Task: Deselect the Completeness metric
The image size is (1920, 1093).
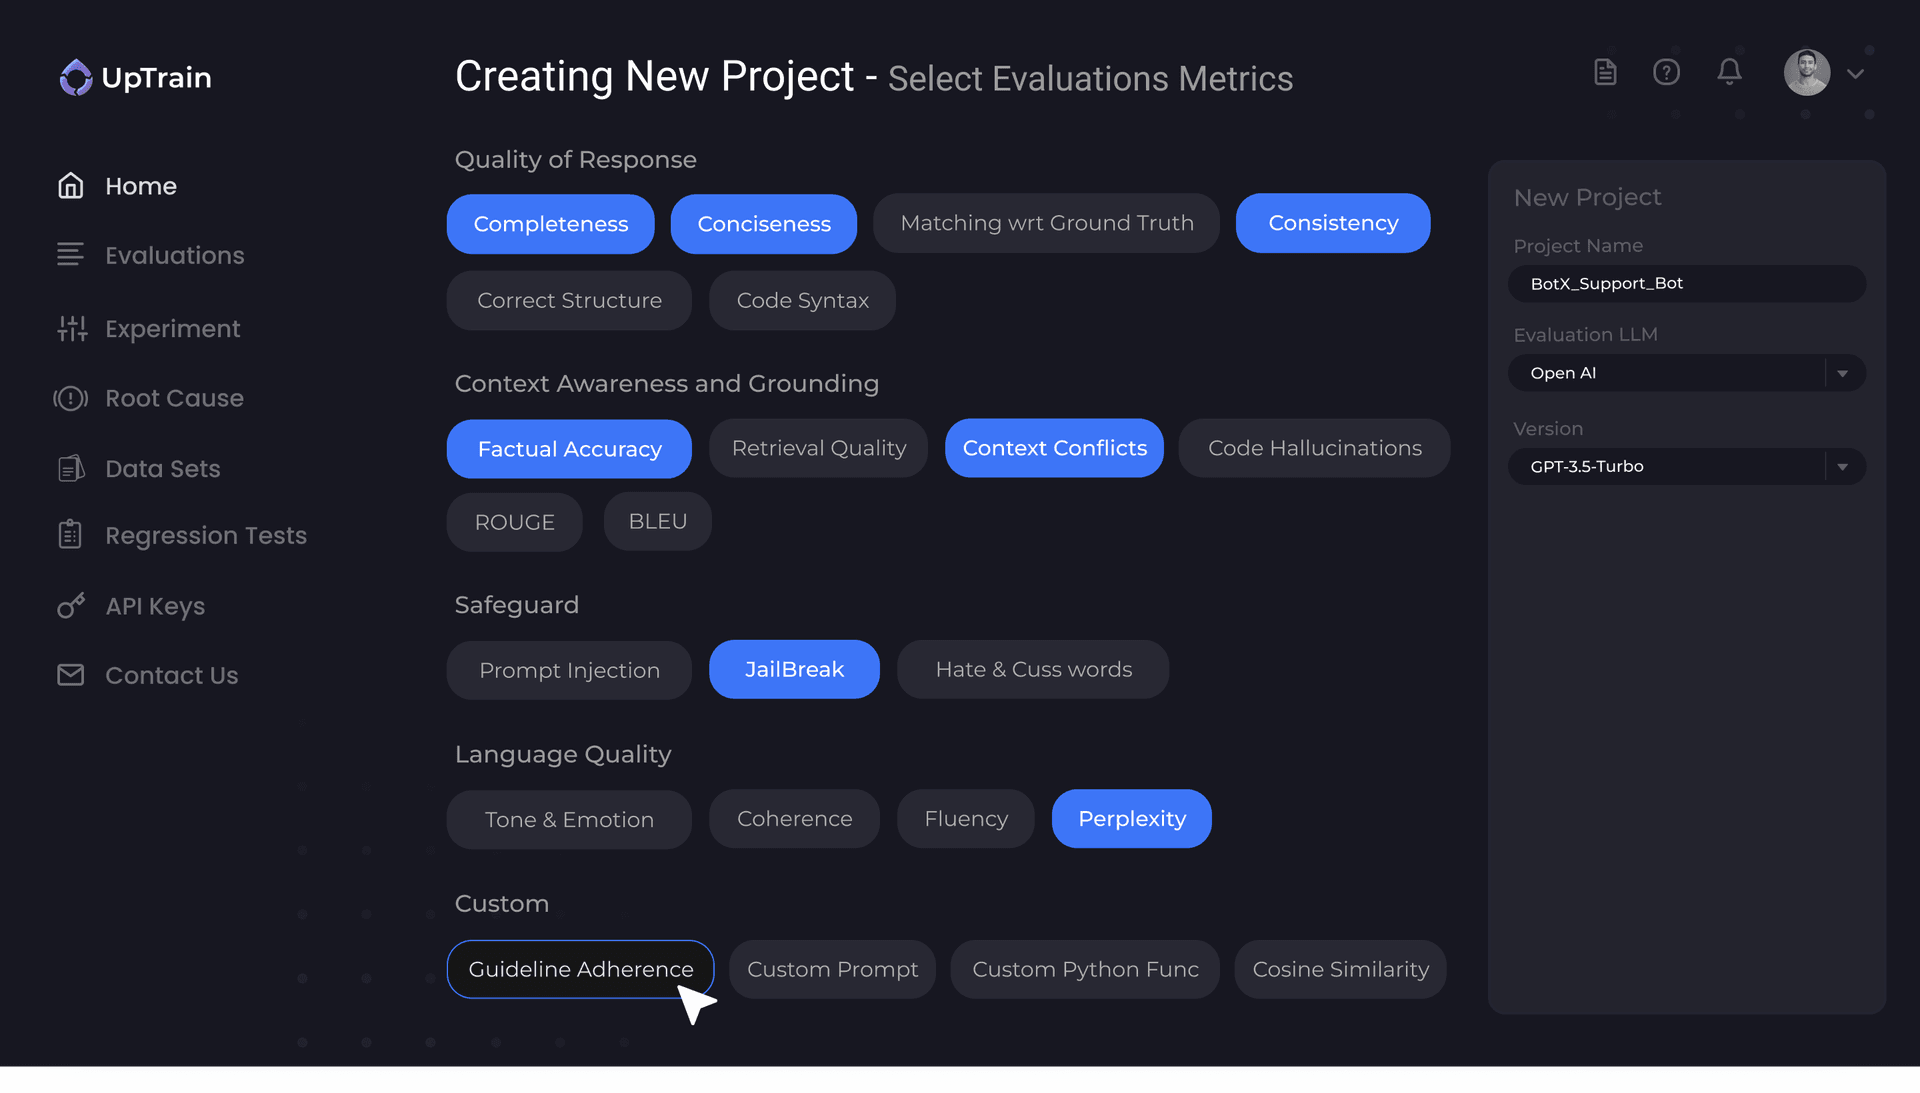Action: tap(550, 223)
